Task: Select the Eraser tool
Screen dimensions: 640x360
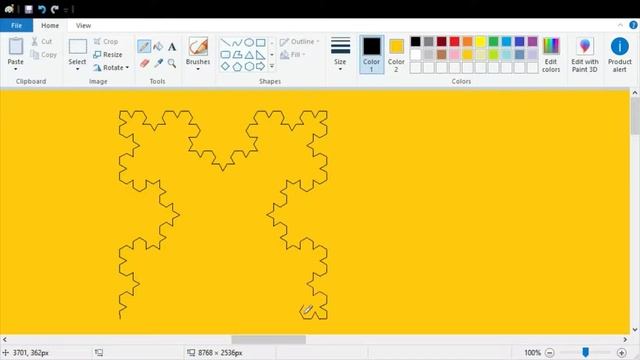Action: pos(144,63)
